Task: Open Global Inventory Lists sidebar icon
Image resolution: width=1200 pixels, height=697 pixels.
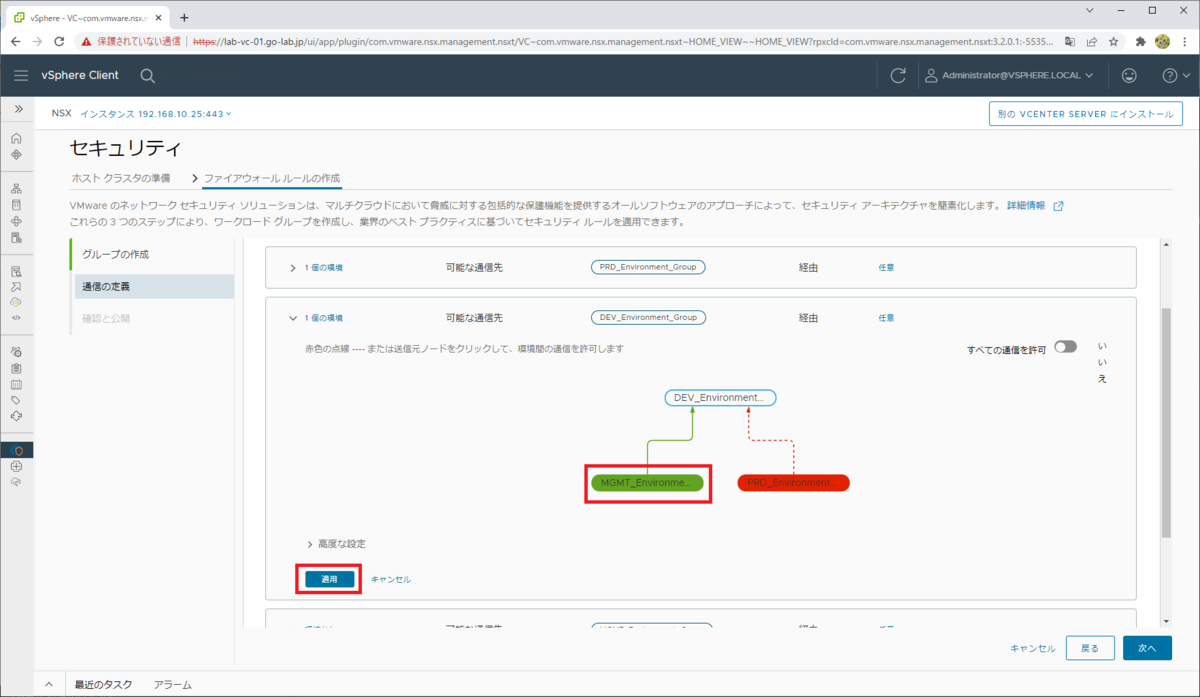Action: (16, 237)
